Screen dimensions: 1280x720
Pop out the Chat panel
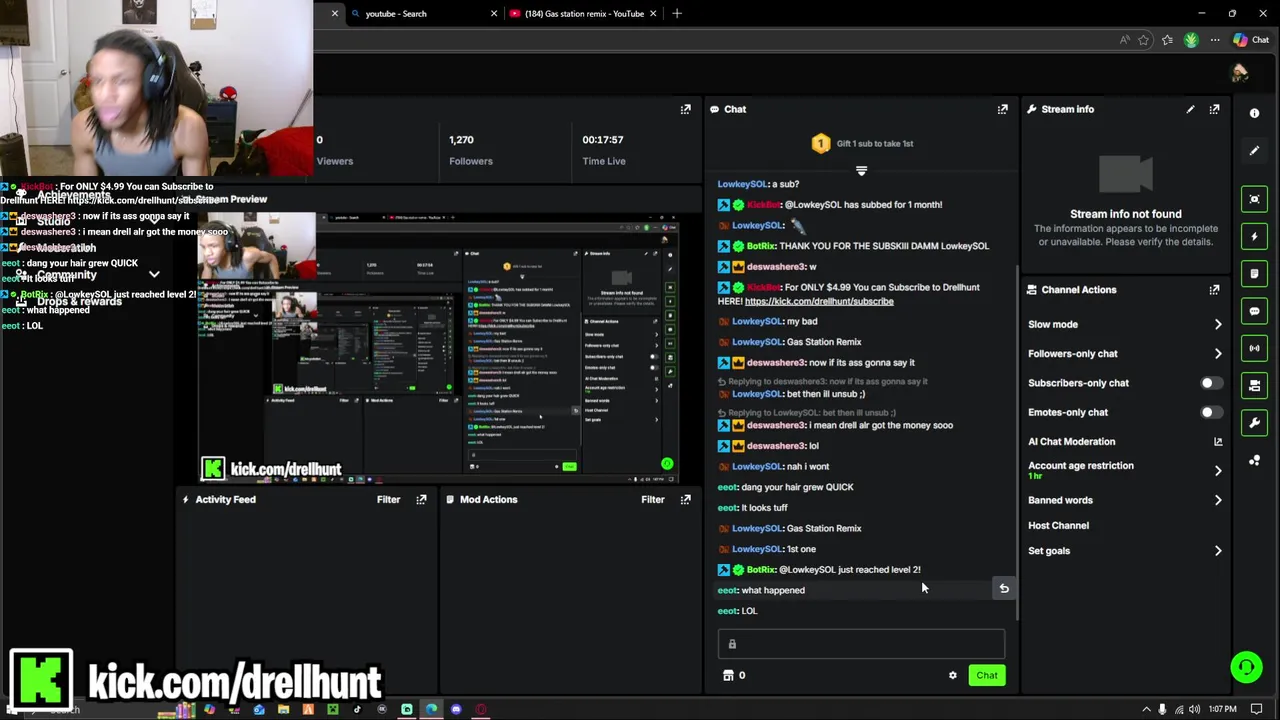pyautogui.click(x=1002, y=109)
